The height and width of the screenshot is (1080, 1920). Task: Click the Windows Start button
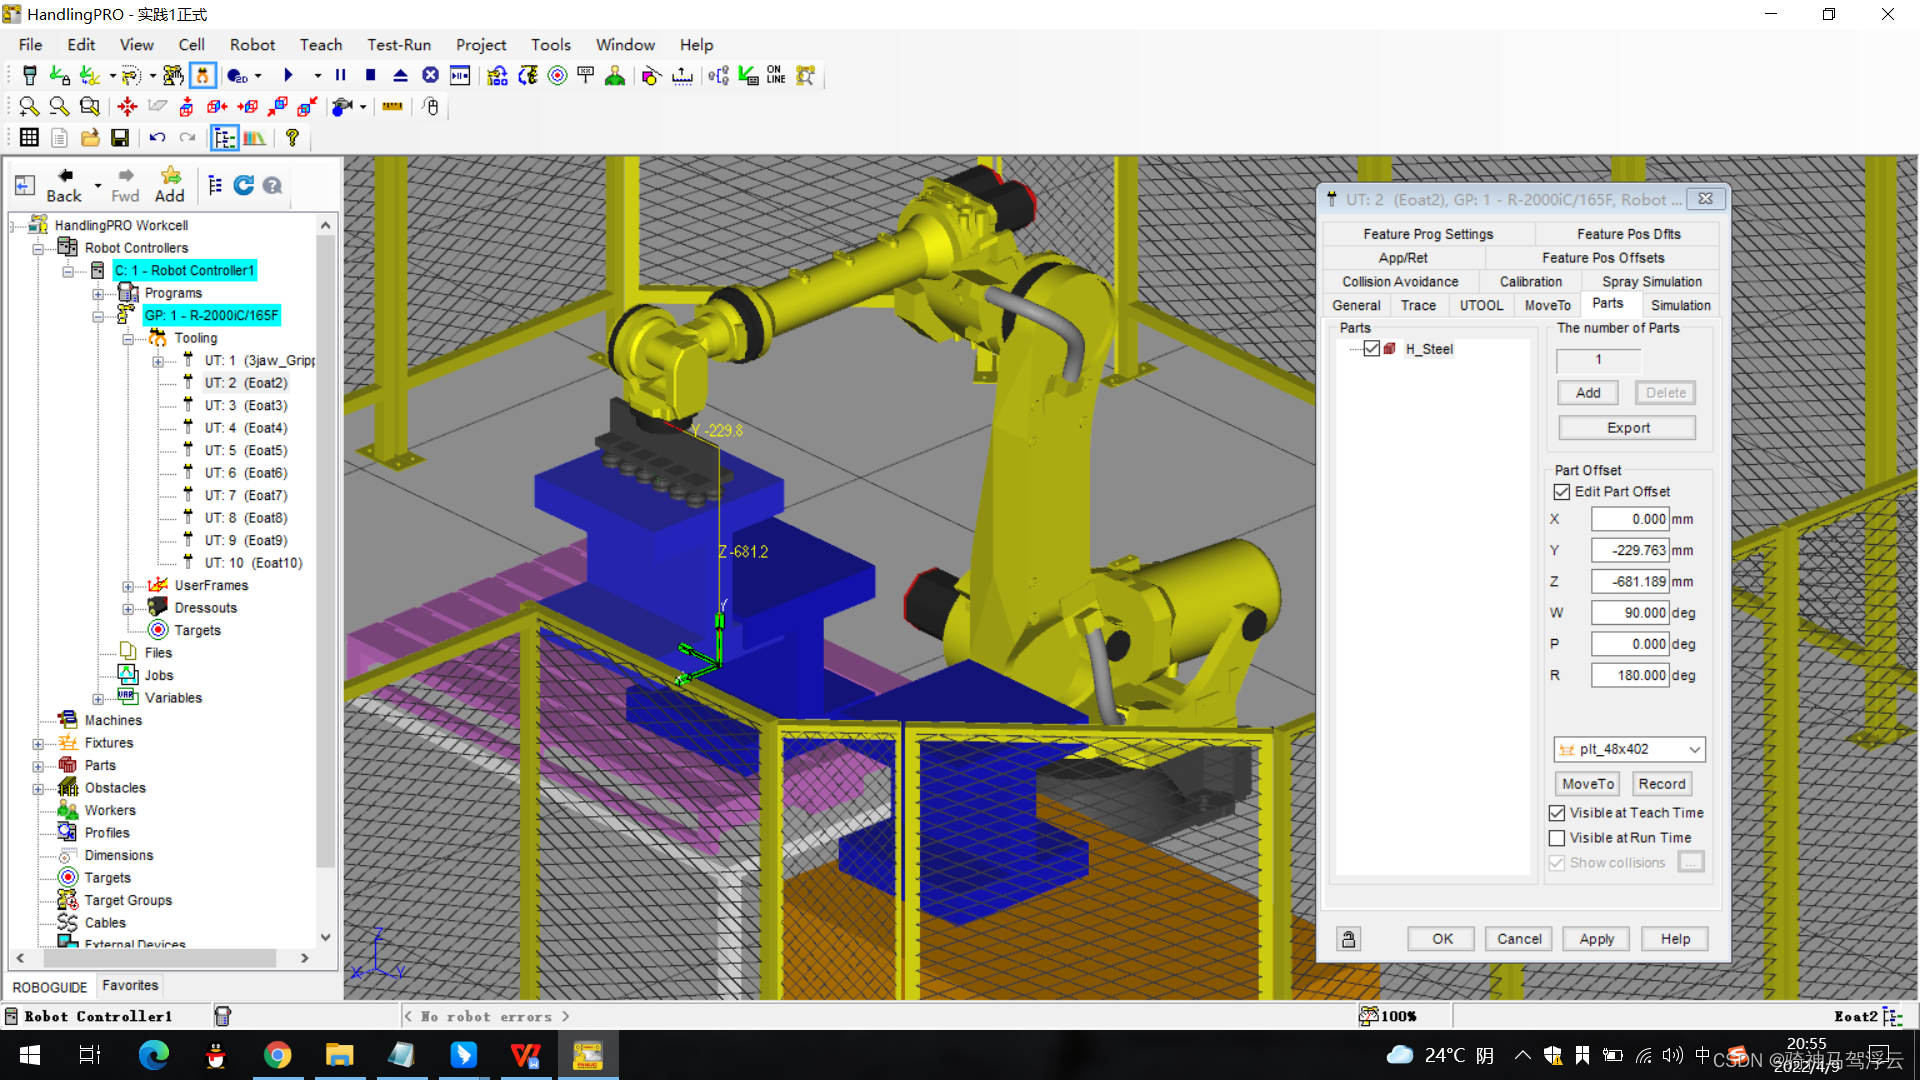tap(30, 1055)
